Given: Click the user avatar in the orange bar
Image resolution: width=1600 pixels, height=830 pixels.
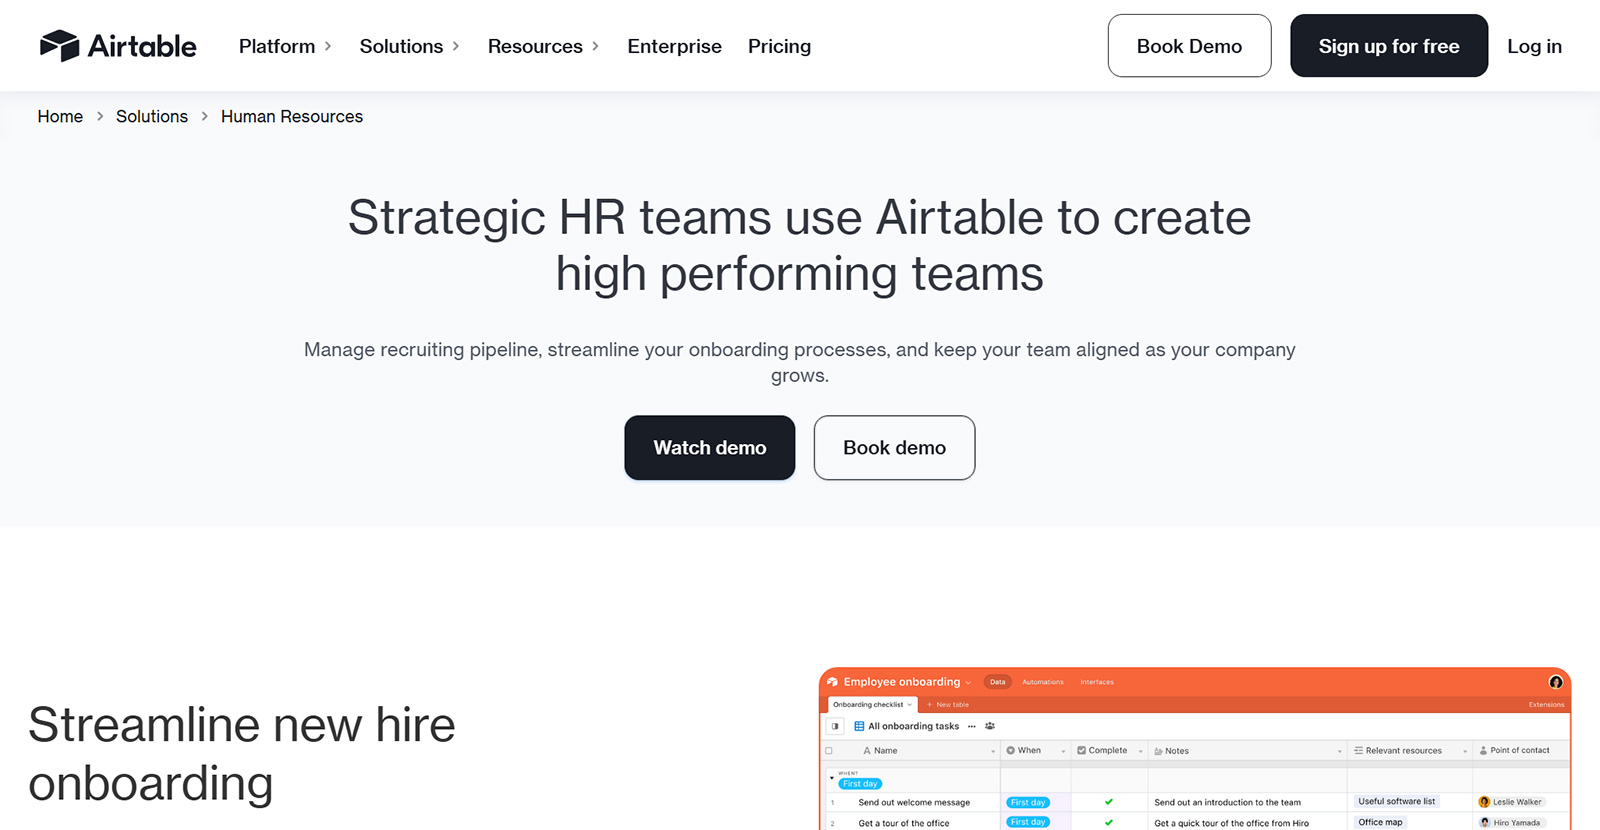Looking at the screenshot, I should (x=1556, y=682).
